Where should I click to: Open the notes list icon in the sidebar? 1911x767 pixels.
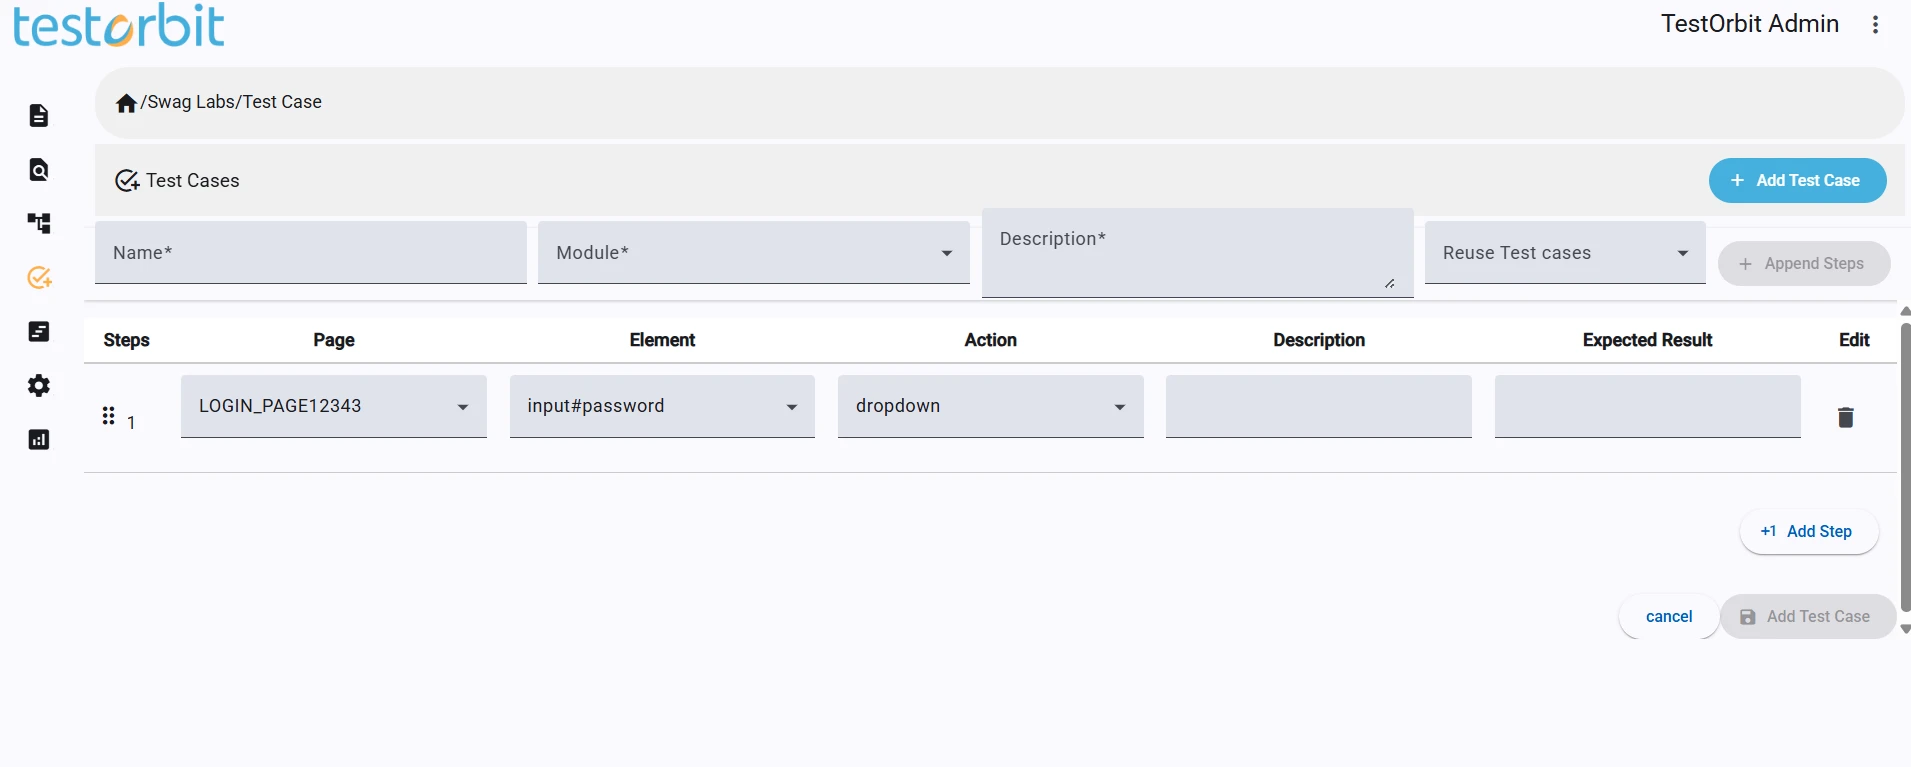39,332
